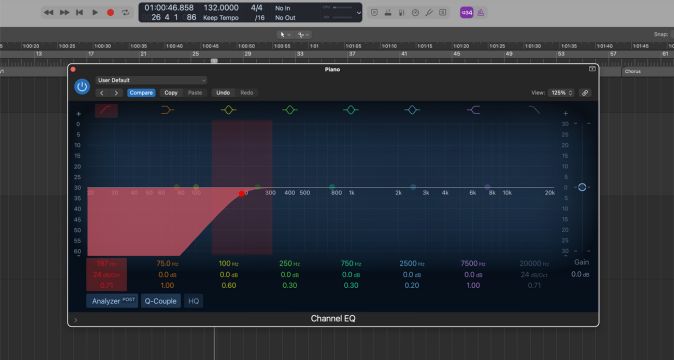The width and height of the screenshot is (674, 360).
Task: Open the secondary tool menu
Action: pyautogui.click(x=303, y=35)
